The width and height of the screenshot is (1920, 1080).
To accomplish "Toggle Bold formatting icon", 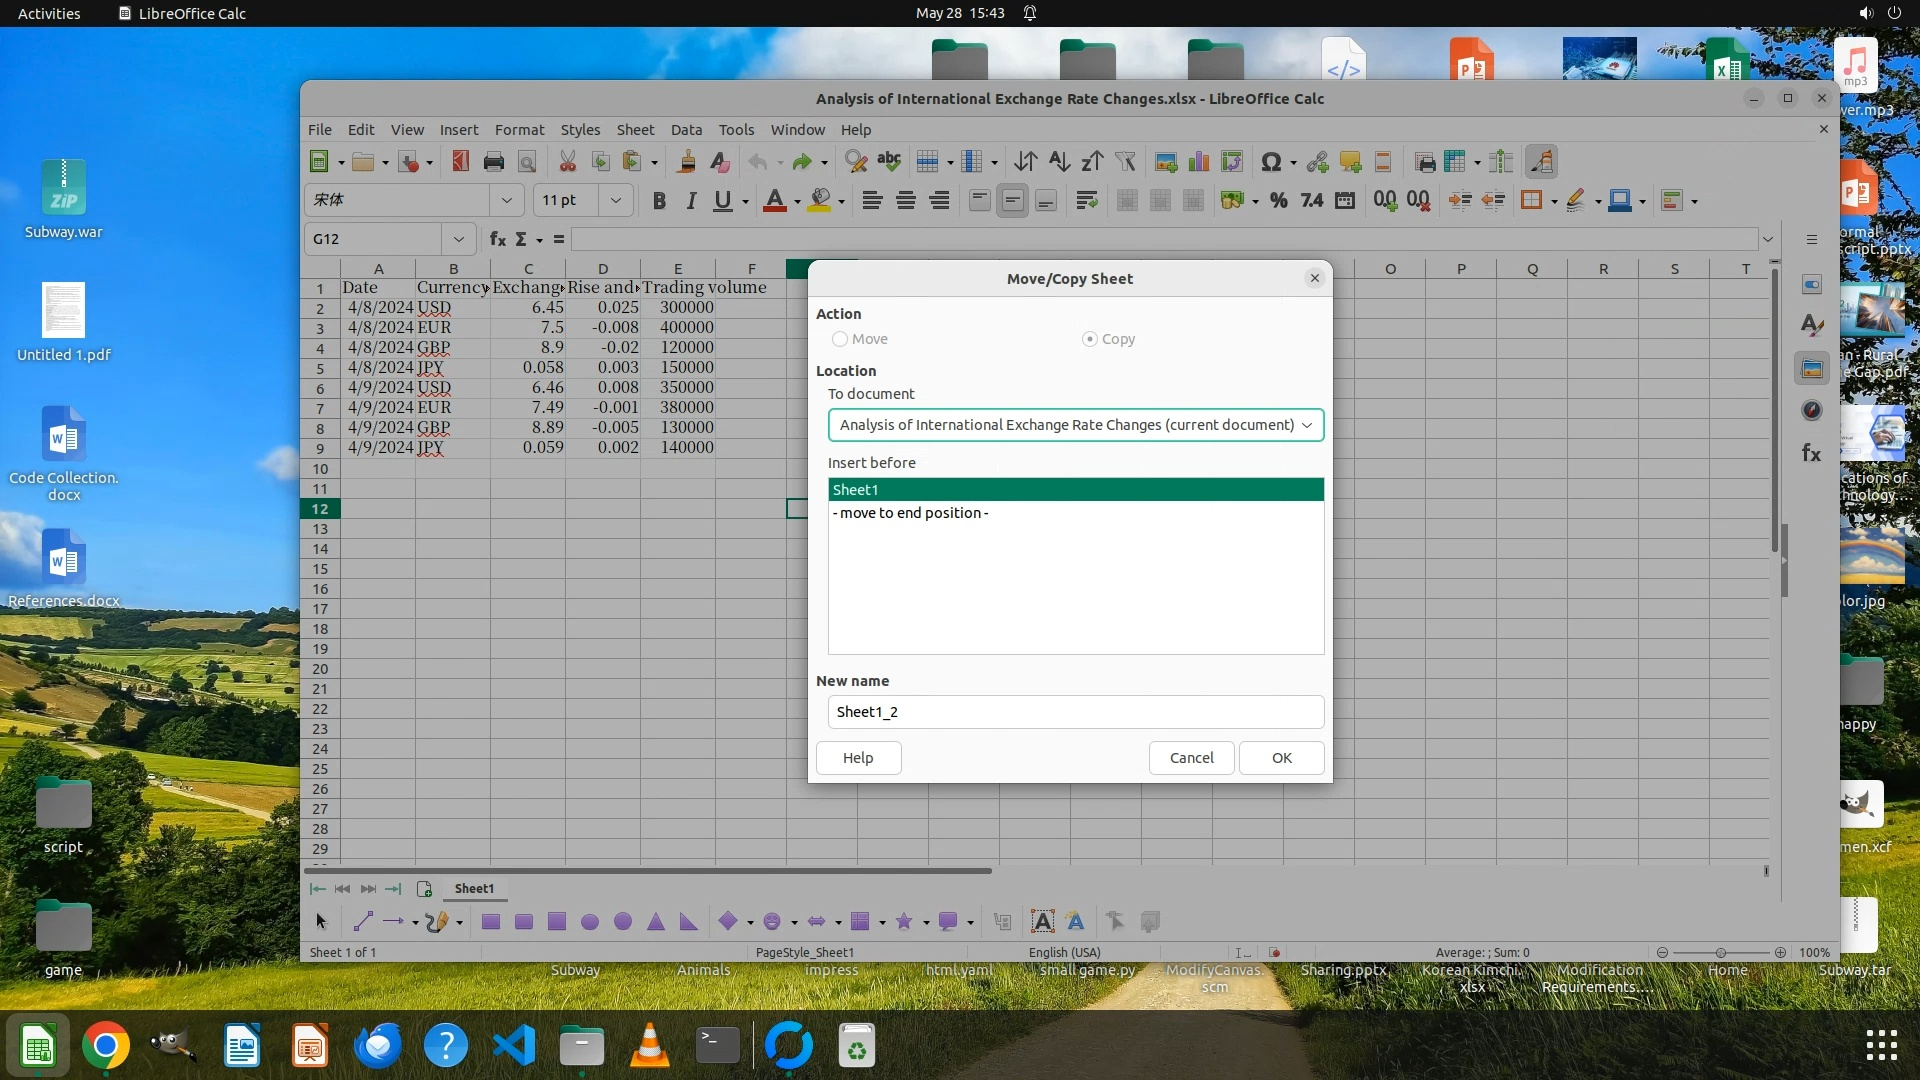I will coord(658,201).
